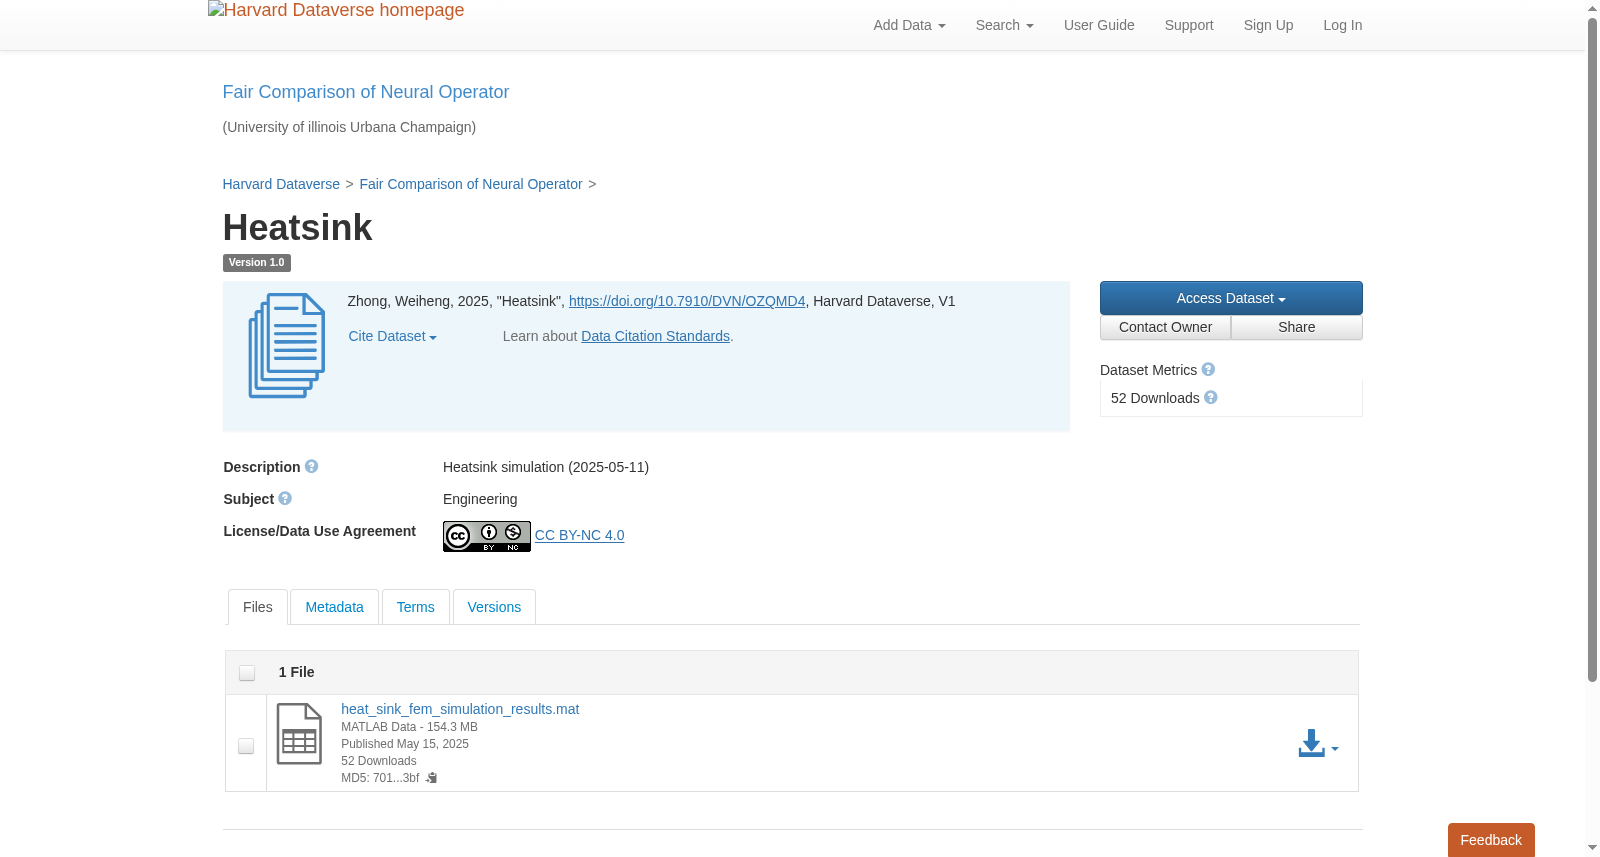
Task: Go to Sign Up
Action: point(1268,25)
